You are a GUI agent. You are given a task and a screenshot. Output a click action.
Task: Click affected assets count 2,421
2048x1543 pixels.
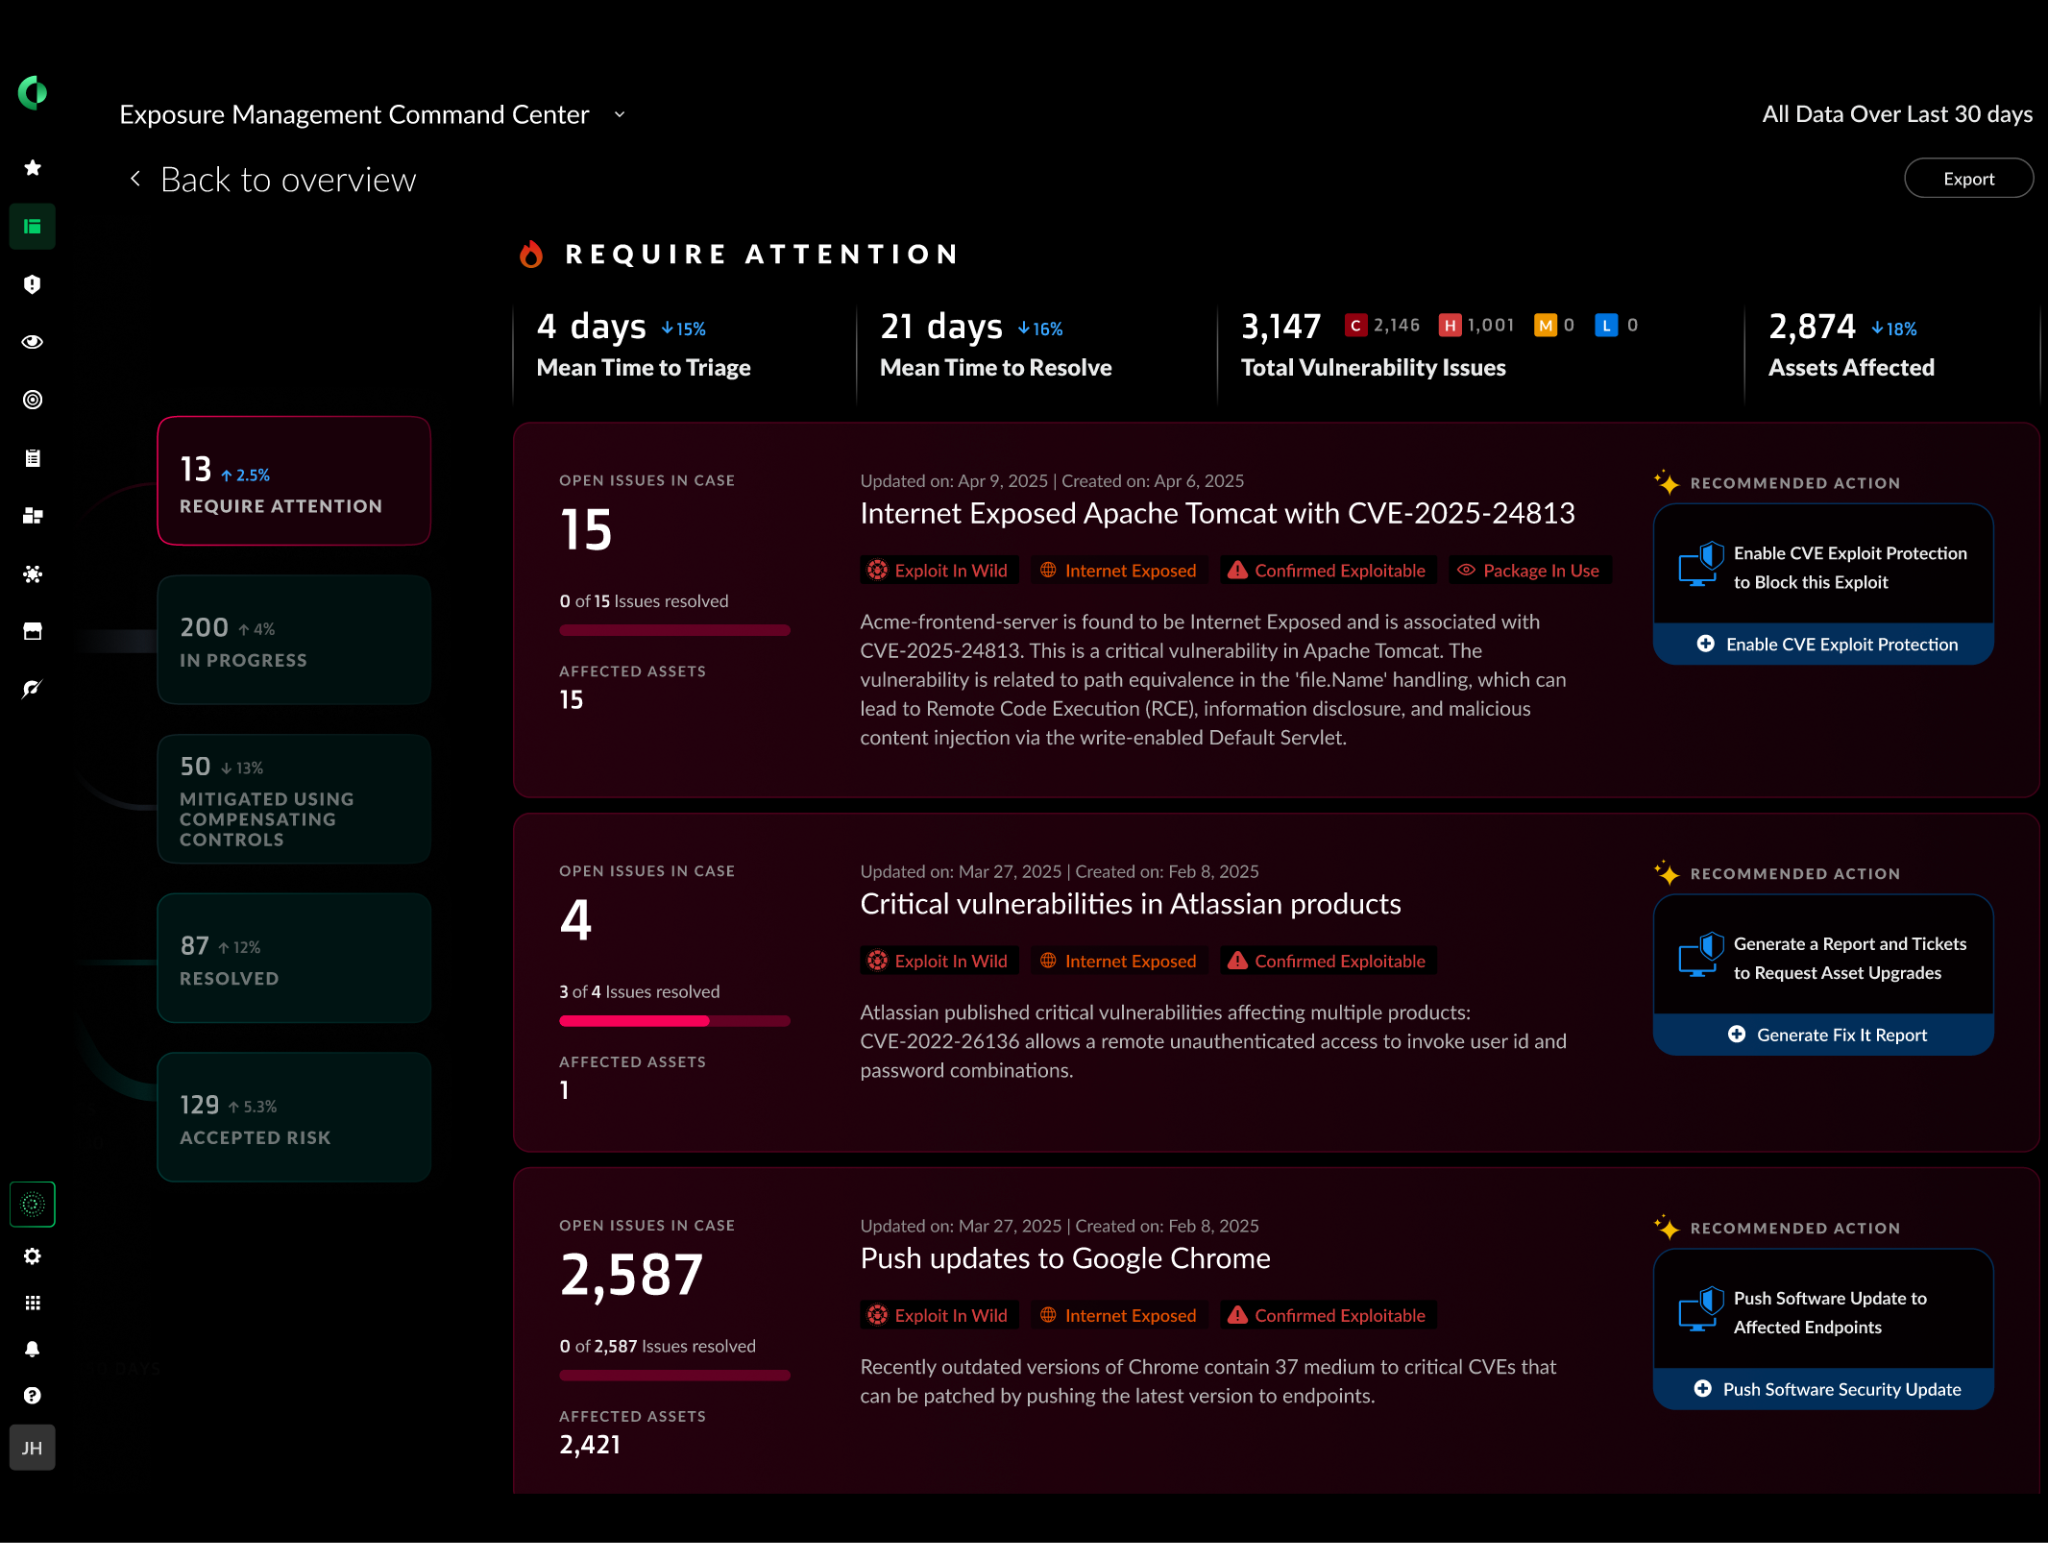pos(590,1445)
